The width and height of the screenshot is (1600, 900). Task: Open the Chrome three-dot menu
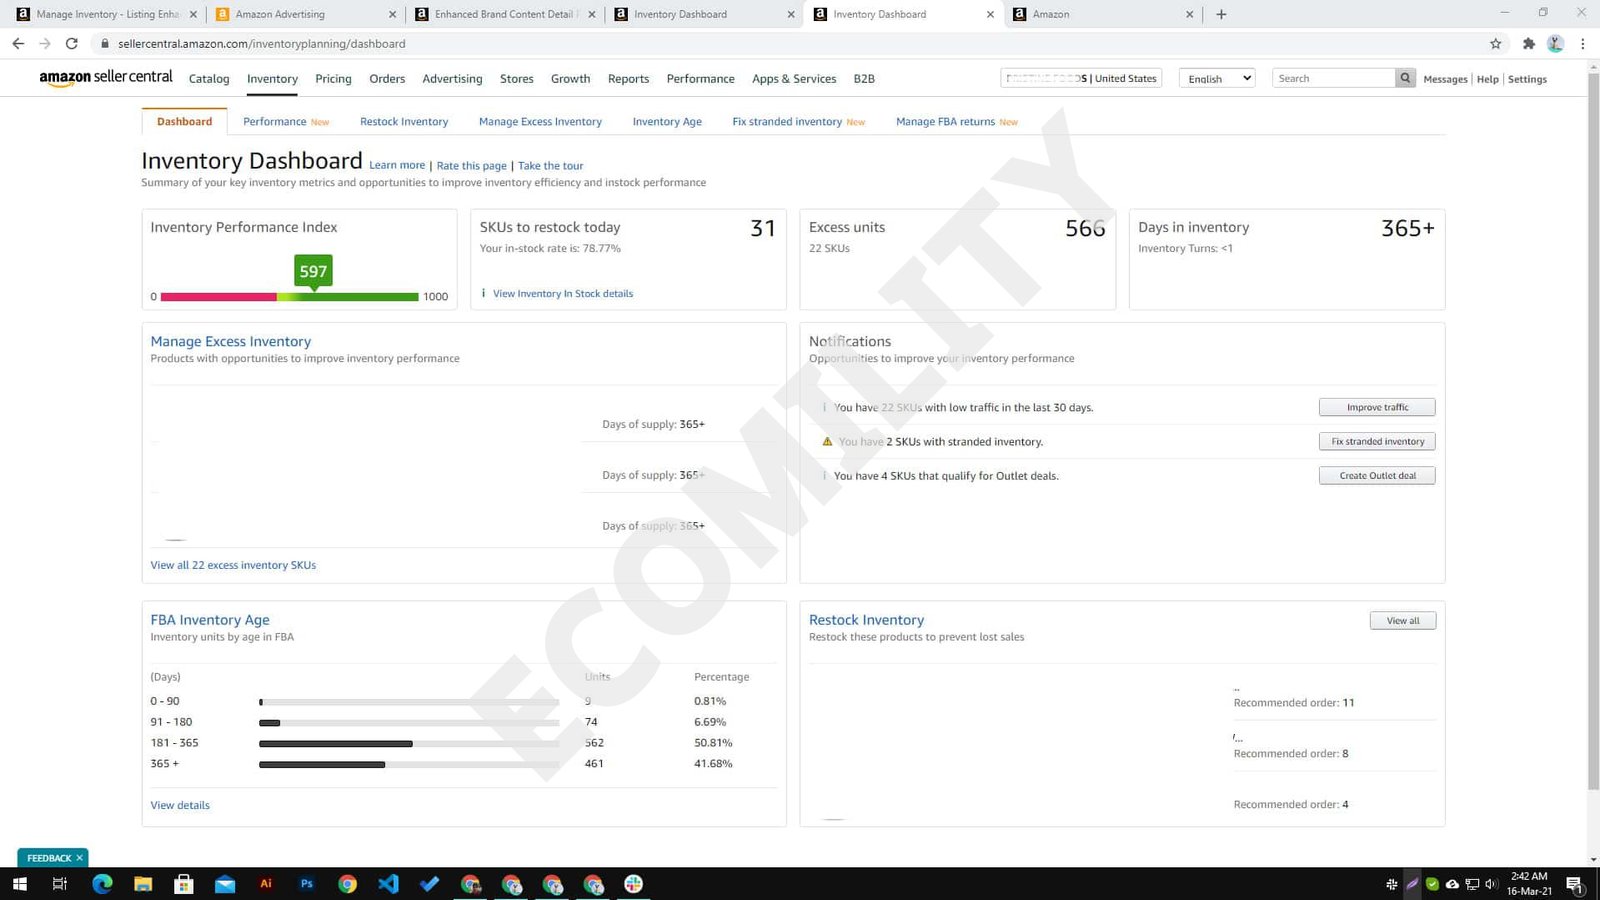click(x=1582, y=44)
